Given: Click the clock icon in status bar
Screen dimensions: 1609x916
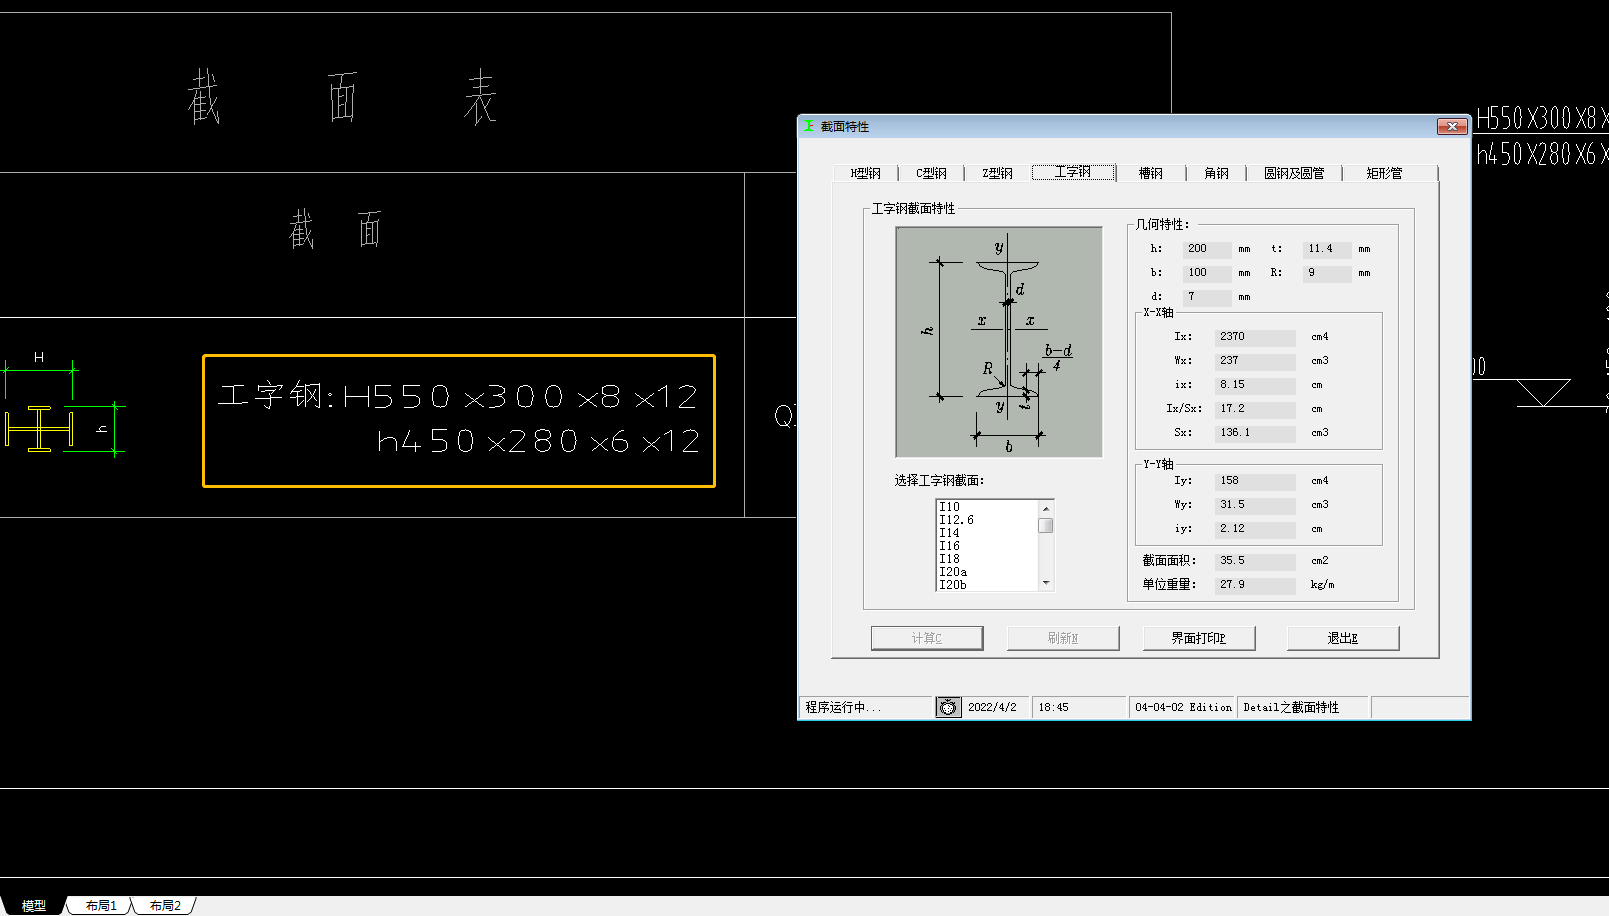Looking at the screenshot, I should (x=947, y=707).
